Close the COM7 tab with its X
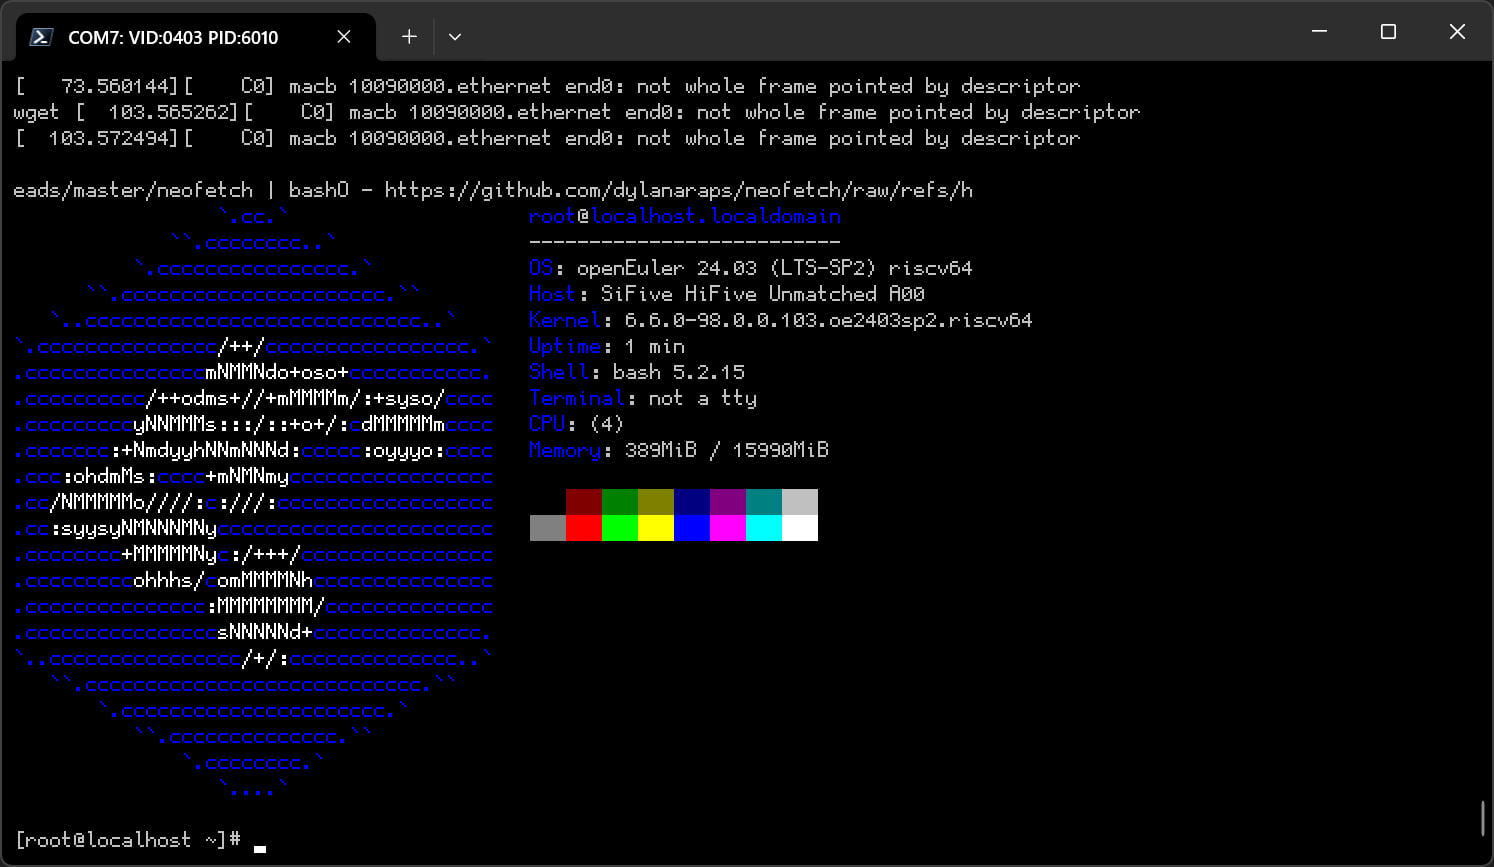 [x=343, y=37]
